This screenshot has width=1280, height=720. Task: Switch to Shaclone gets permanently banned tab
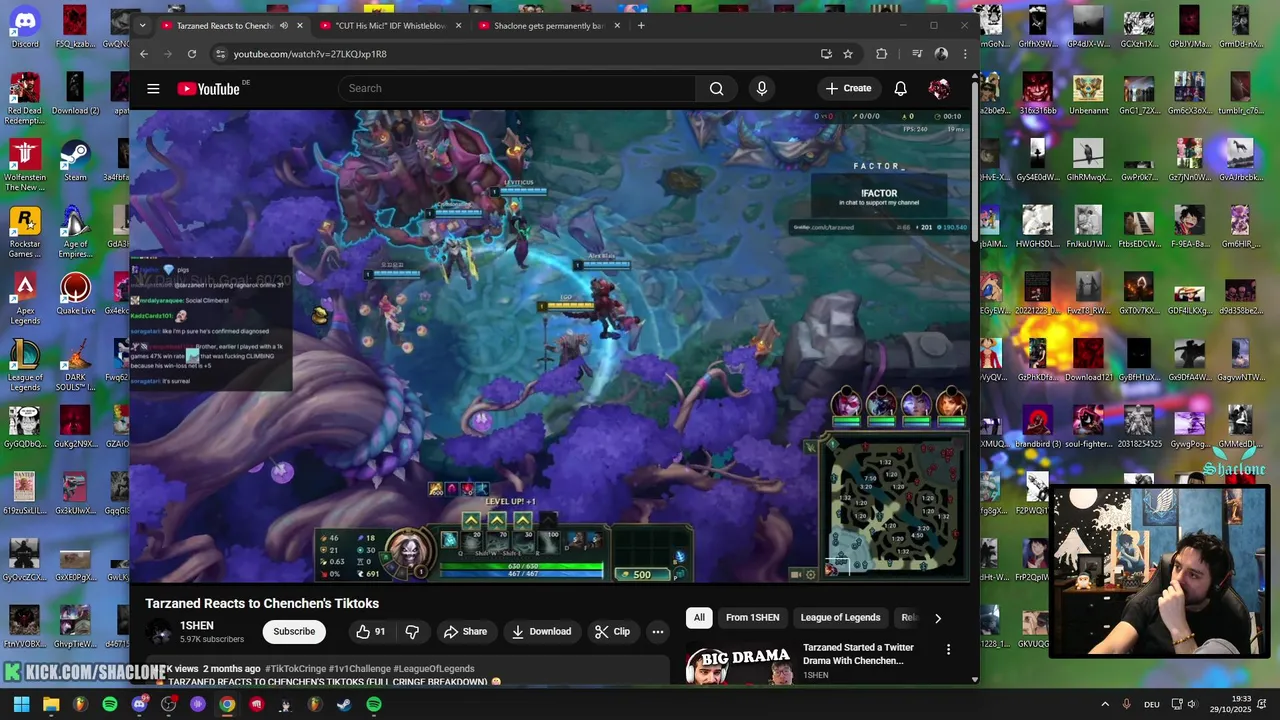[548, 26]
